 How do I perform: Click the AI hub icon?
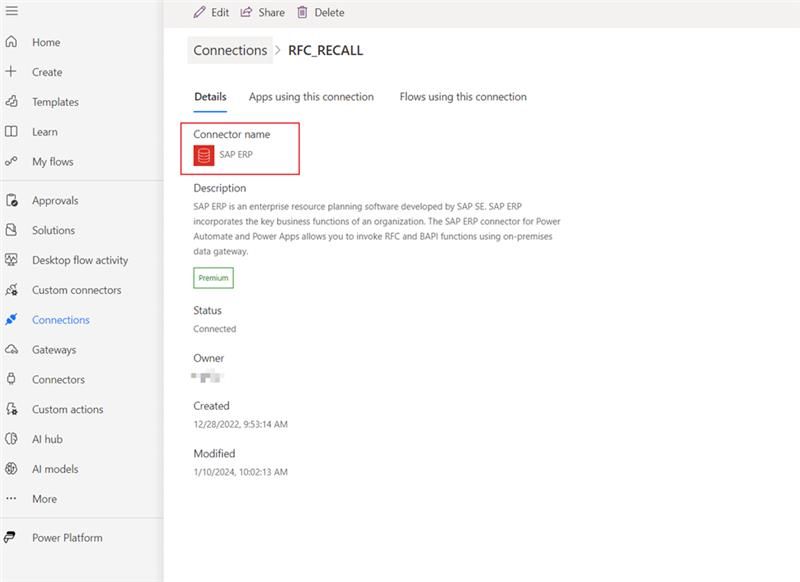point(11,439)
